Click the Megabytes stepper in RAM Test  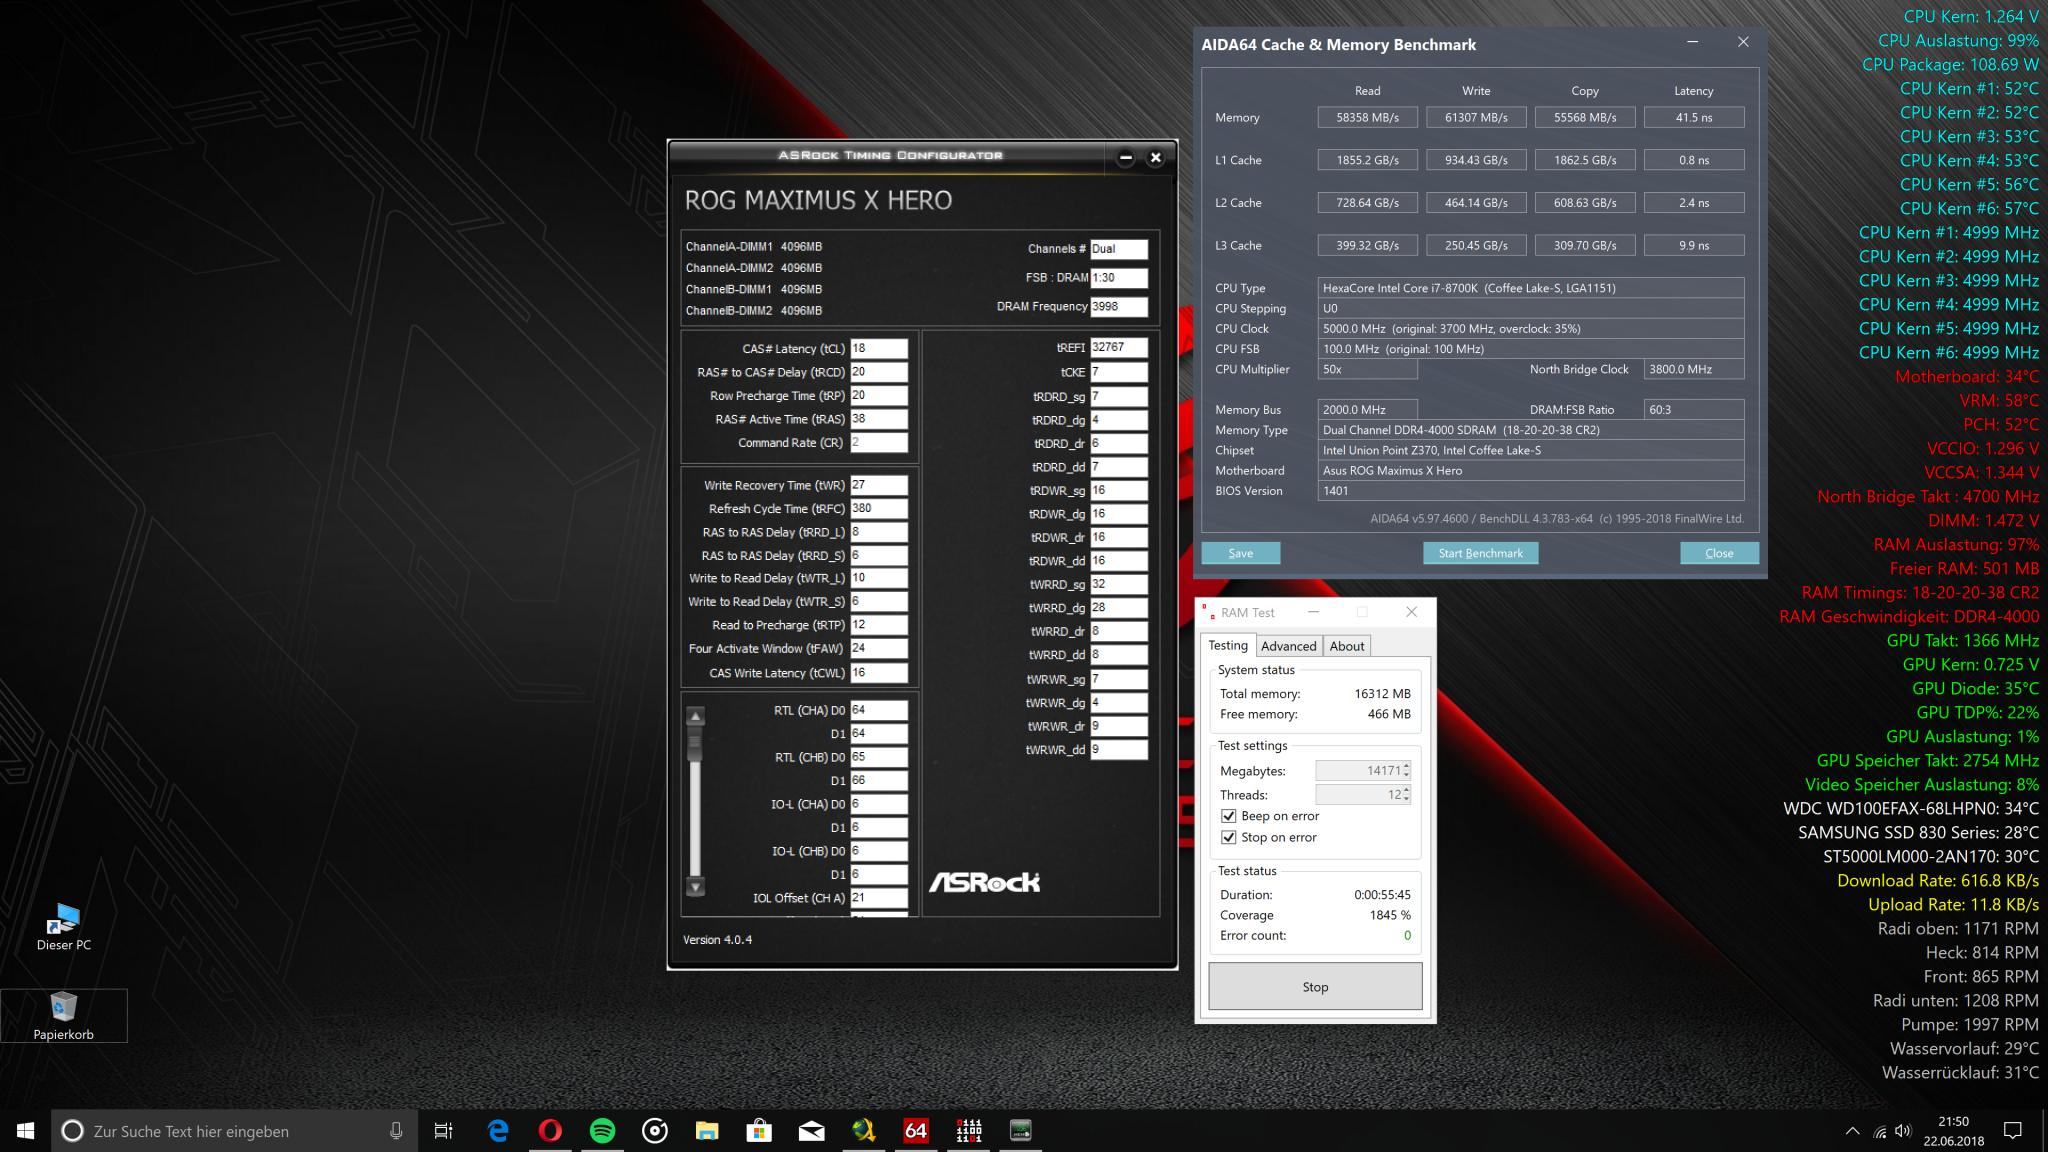point(1407,770)
